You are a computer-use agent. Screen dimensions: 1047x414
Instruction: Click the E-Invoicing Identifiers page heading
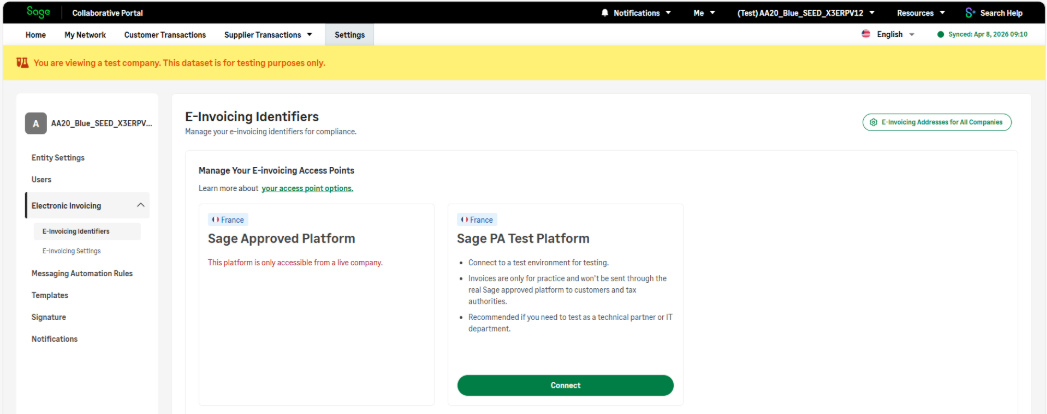tap(252, 117)
